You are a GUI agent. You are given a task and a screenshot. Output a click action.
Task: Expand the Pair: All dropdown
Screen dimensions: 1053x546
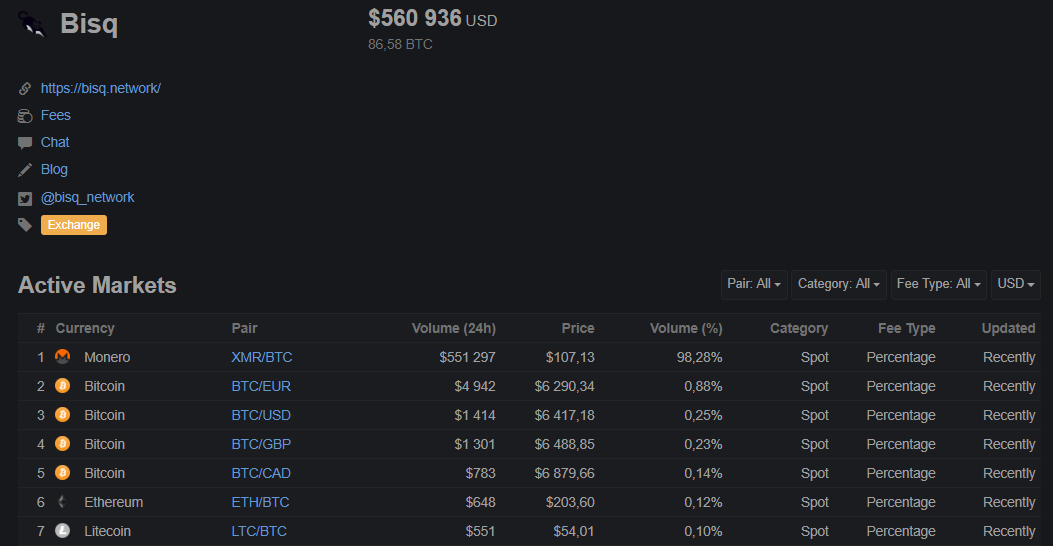coord(753,284)
